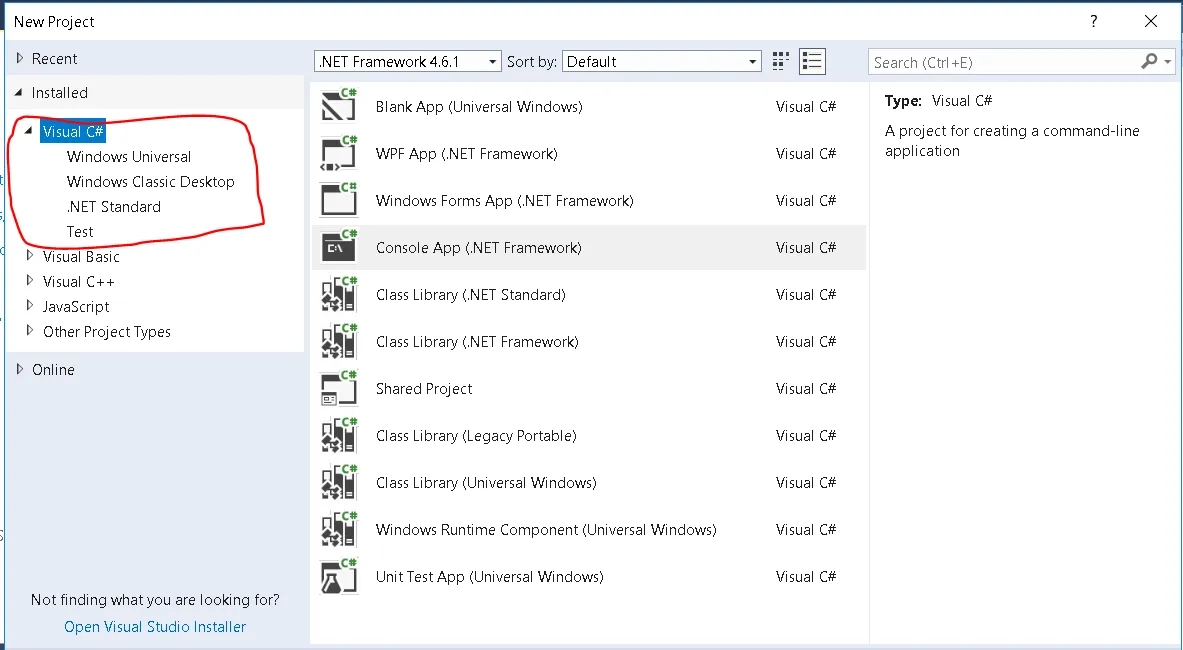Click Visual C# language in Shared Project row

point(806,388)
